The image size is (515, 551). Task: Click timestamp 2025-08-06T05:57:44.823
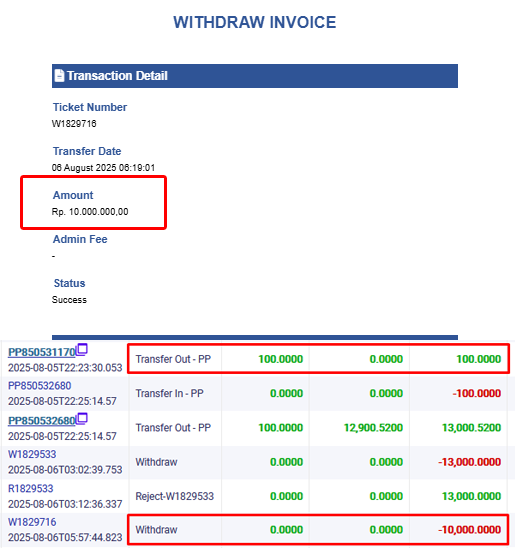click(x=65, y=538)
